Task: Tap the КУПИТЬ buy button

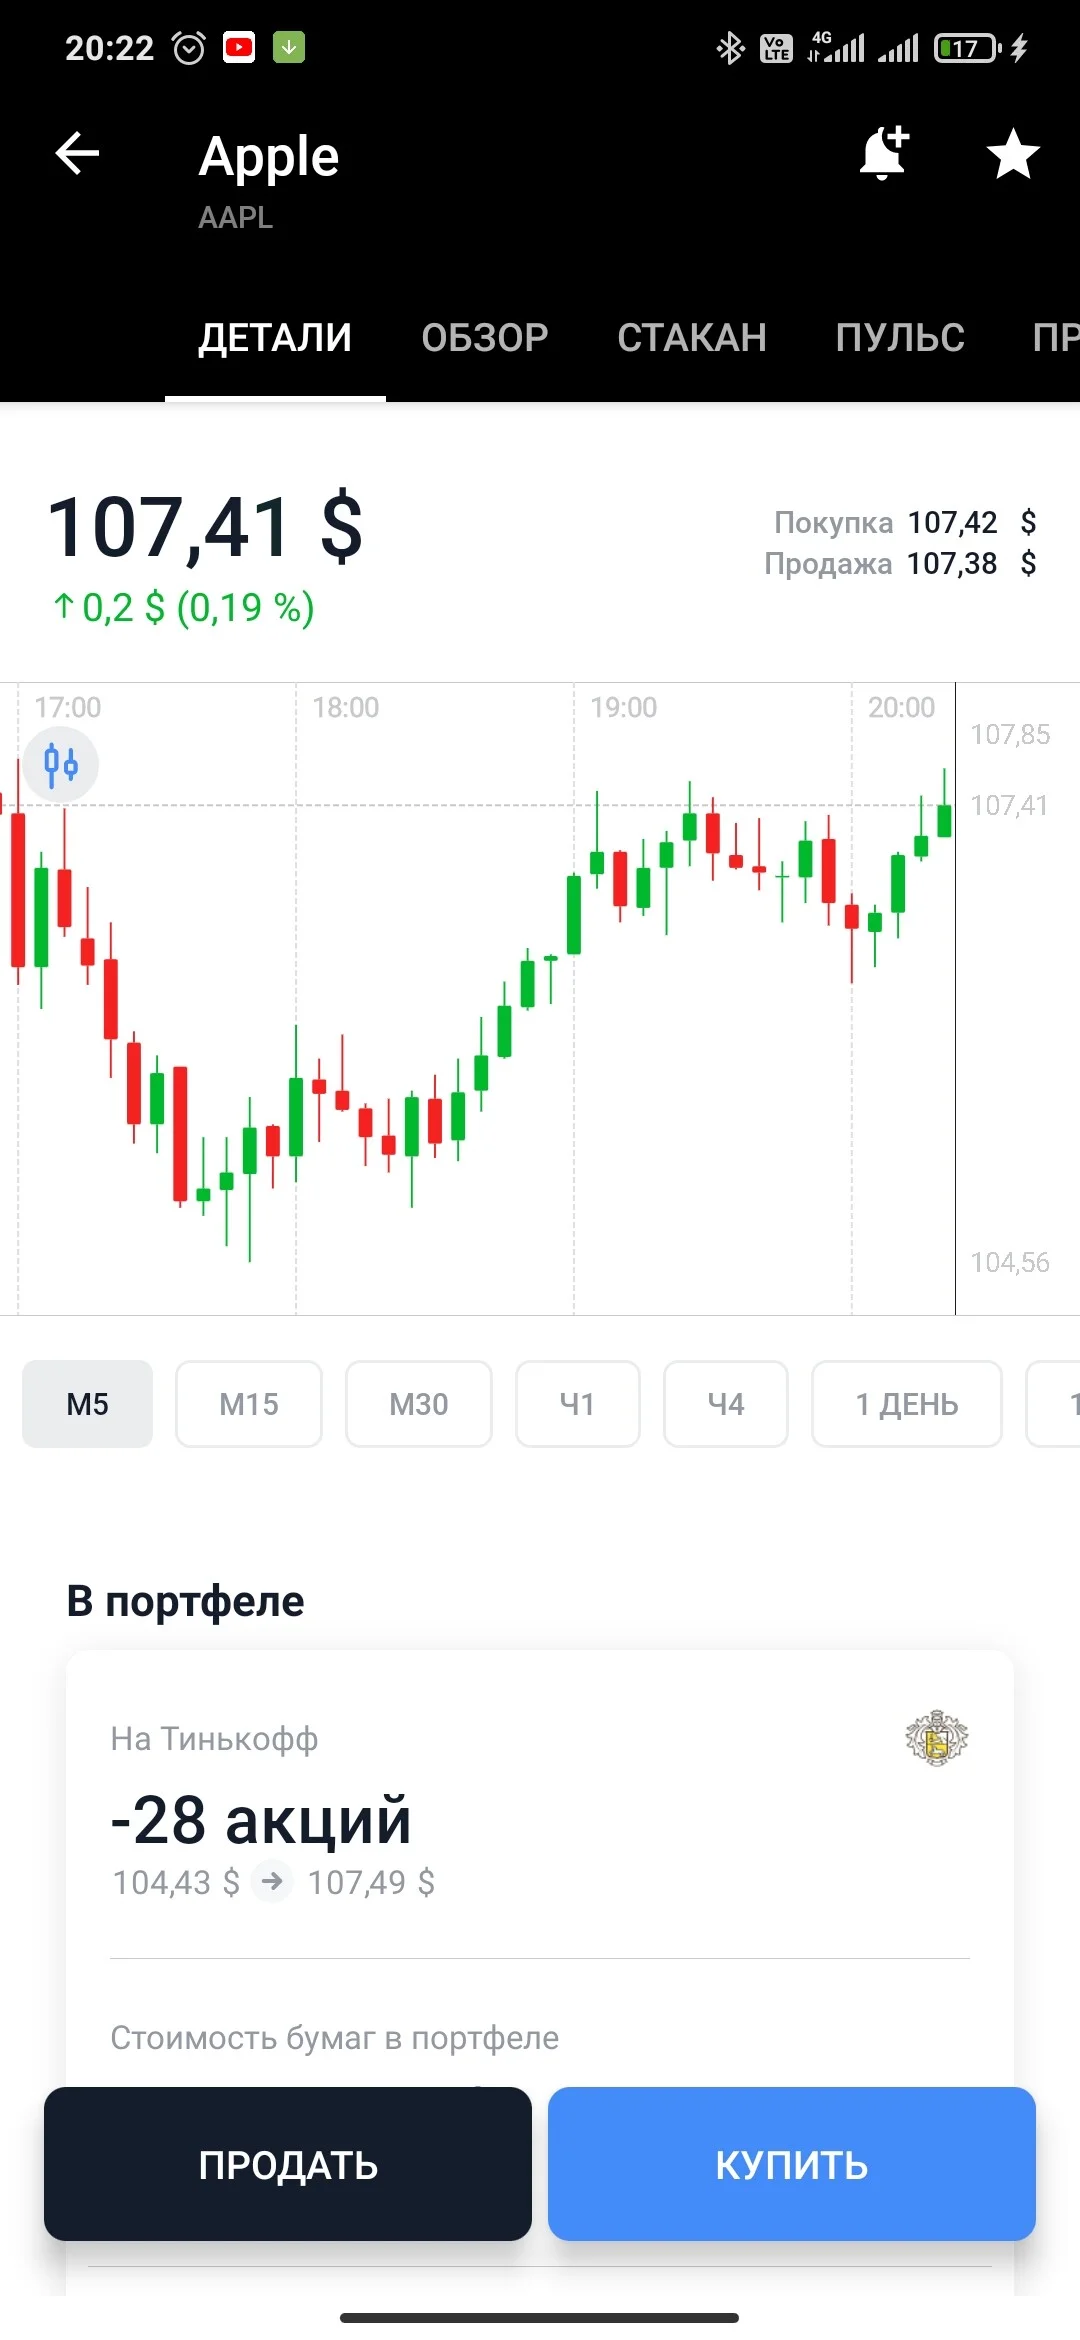Action: (792, 2164)
